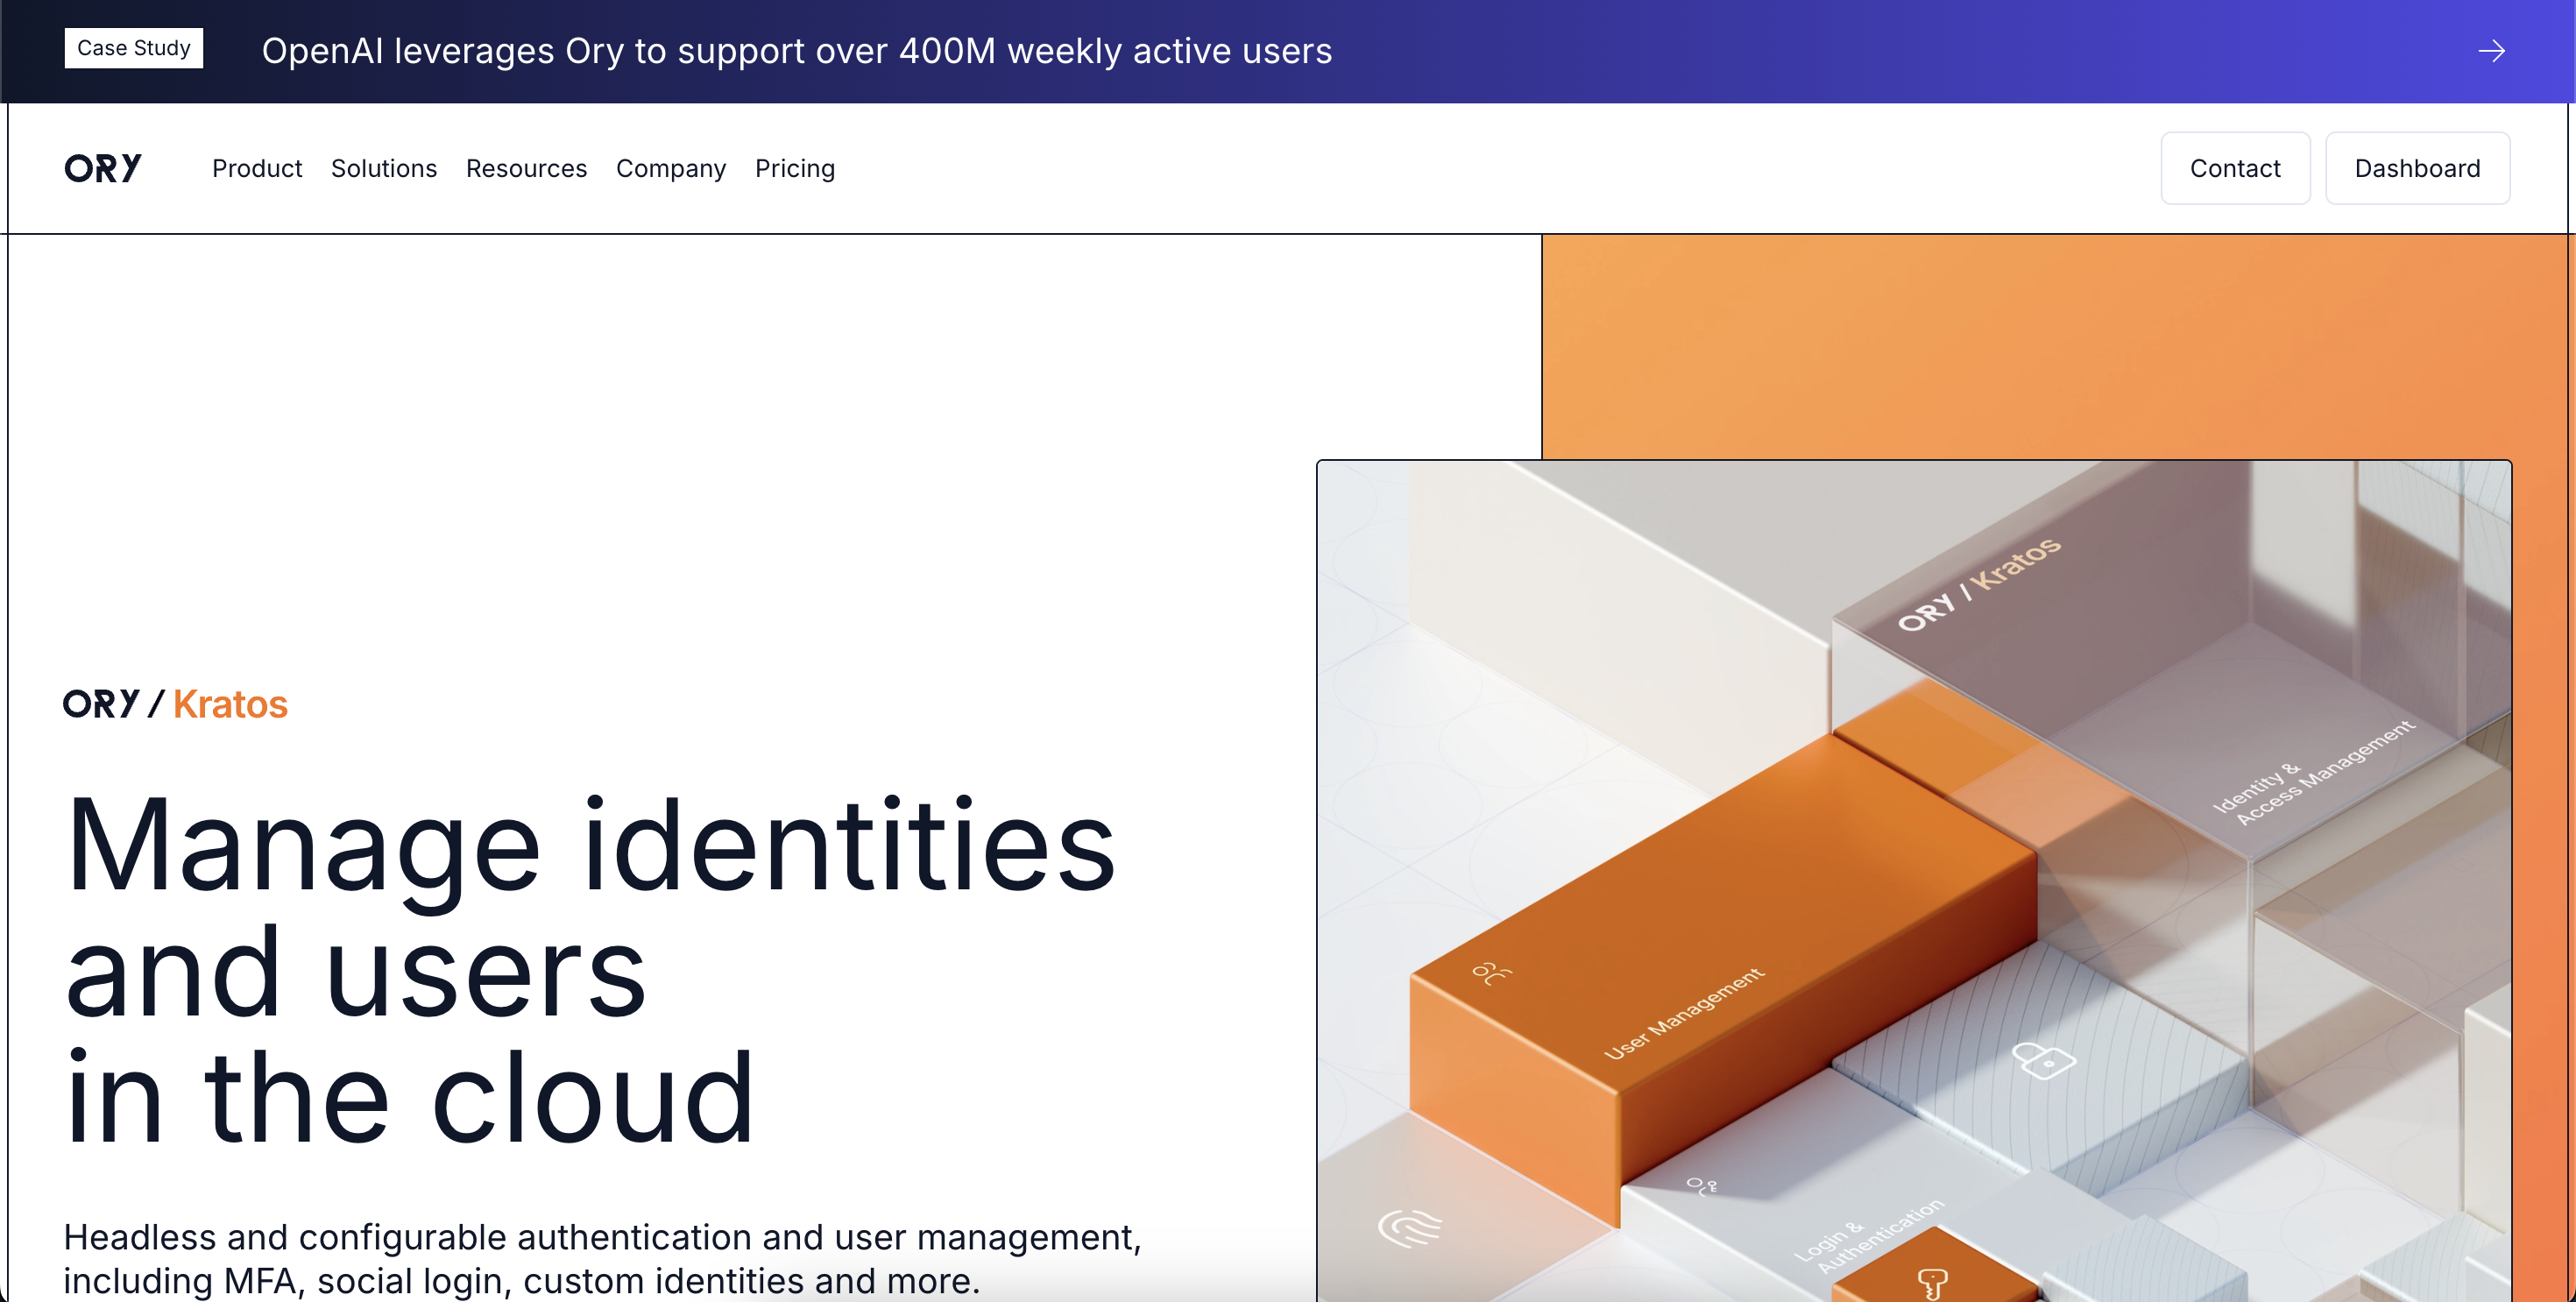This screenshot has height=1302, width=2576.
Task: Click the fingerprint icon in the illustration
Action: pos(1409,1227)
